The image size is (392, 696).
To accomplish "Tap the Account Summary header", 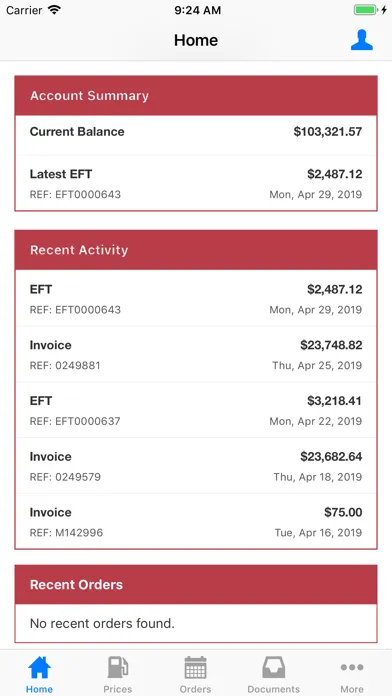I will (x=196, y=95).
